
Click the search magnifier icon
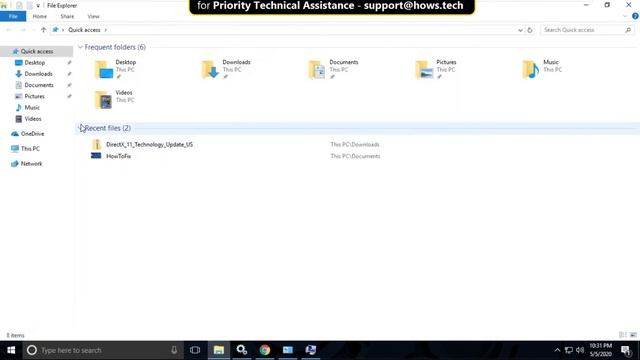(x=628, y=30)
